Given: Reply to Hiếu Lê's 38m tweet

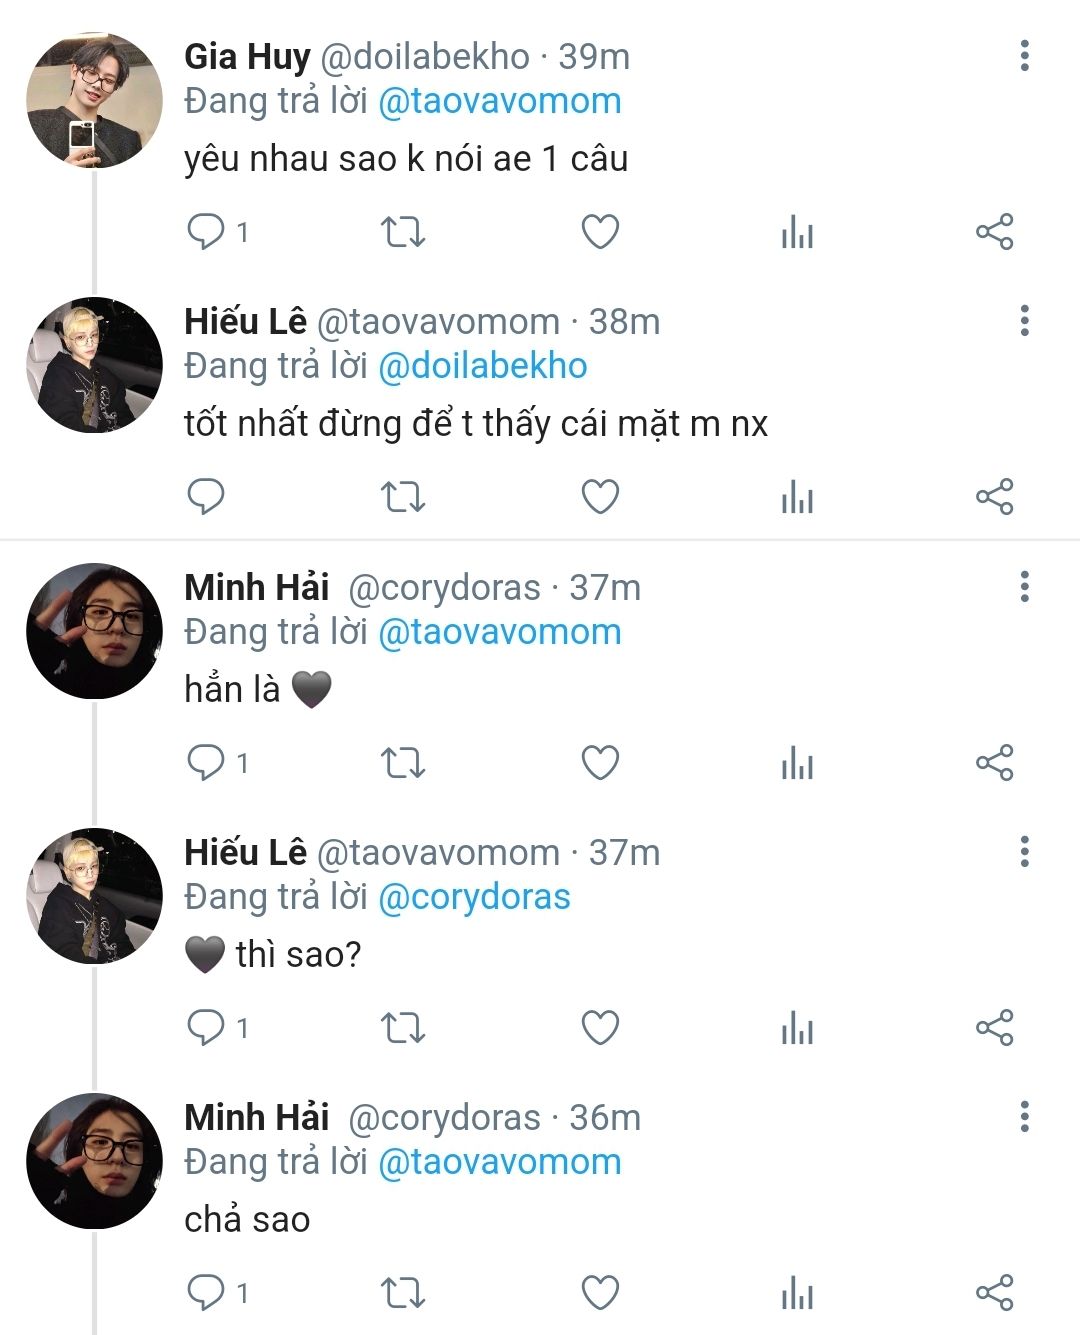Looking at the screenshot, I should coord(206,497).
